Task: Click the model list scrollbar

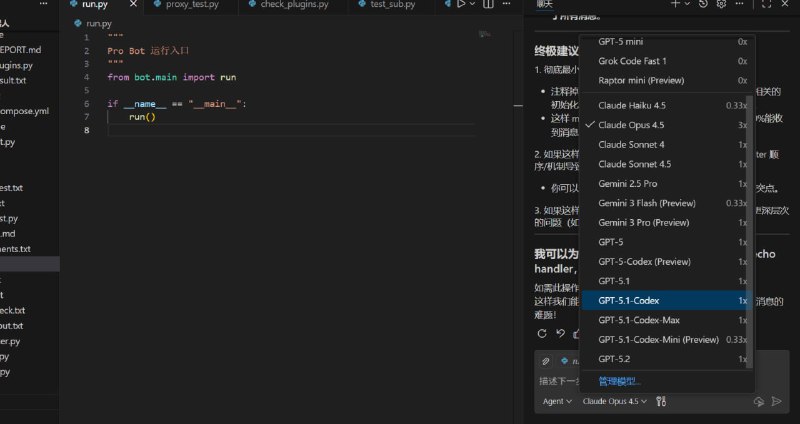Action: pos(749,232)
